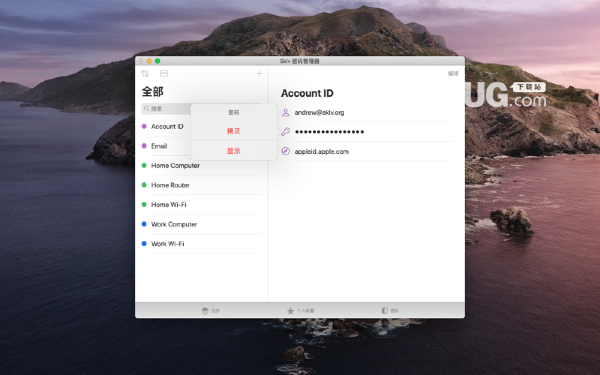Image resolution: width=600 pixels, height=375 pixels.
Task: Select the Home Computer entry
Action: point(201,166)
